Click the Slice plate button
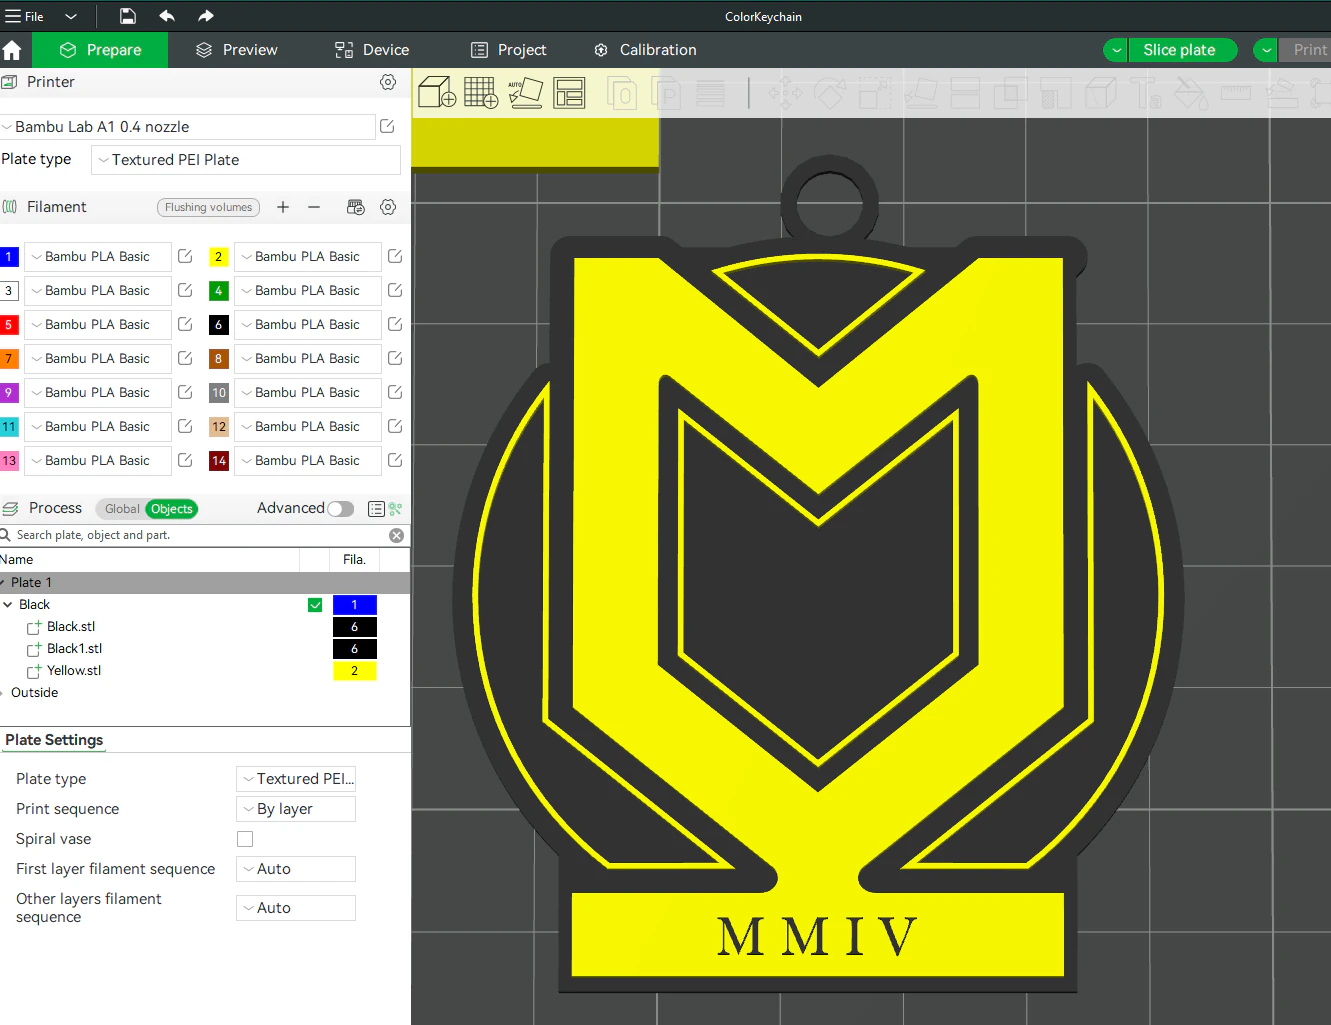Image resolution: width=1331 pixels, height=1025 pixels. pyautogui.click(x=1183, y=50)
